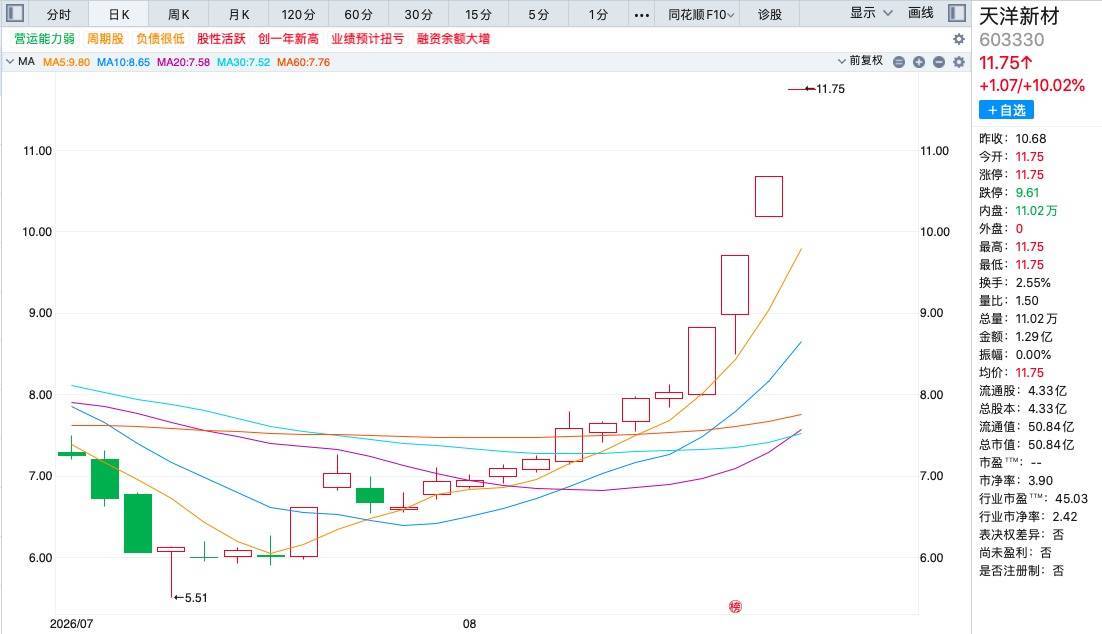The height and width of the screenshot is (634, 1102).
Task: Open the three-dots more periods menu
Action: [x=642, y=15]
